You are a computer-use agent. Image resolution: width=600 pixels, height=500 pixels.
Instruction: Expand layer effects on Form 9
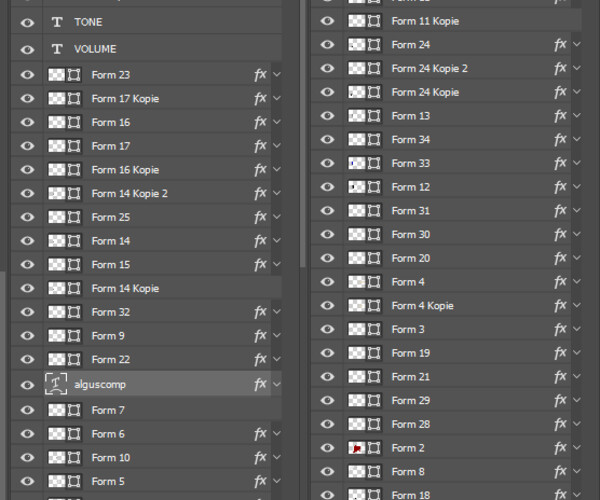pyautogui.click(x=277, y=336)
